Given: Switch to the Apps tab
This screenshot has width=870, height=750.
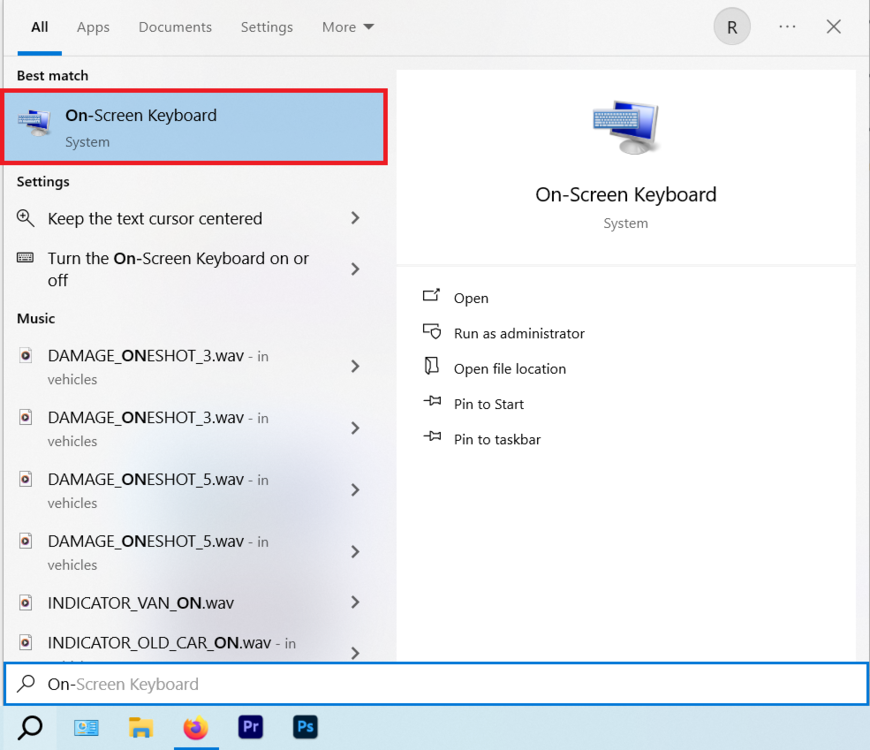Looking at the screenshot, I should (93, 27).
